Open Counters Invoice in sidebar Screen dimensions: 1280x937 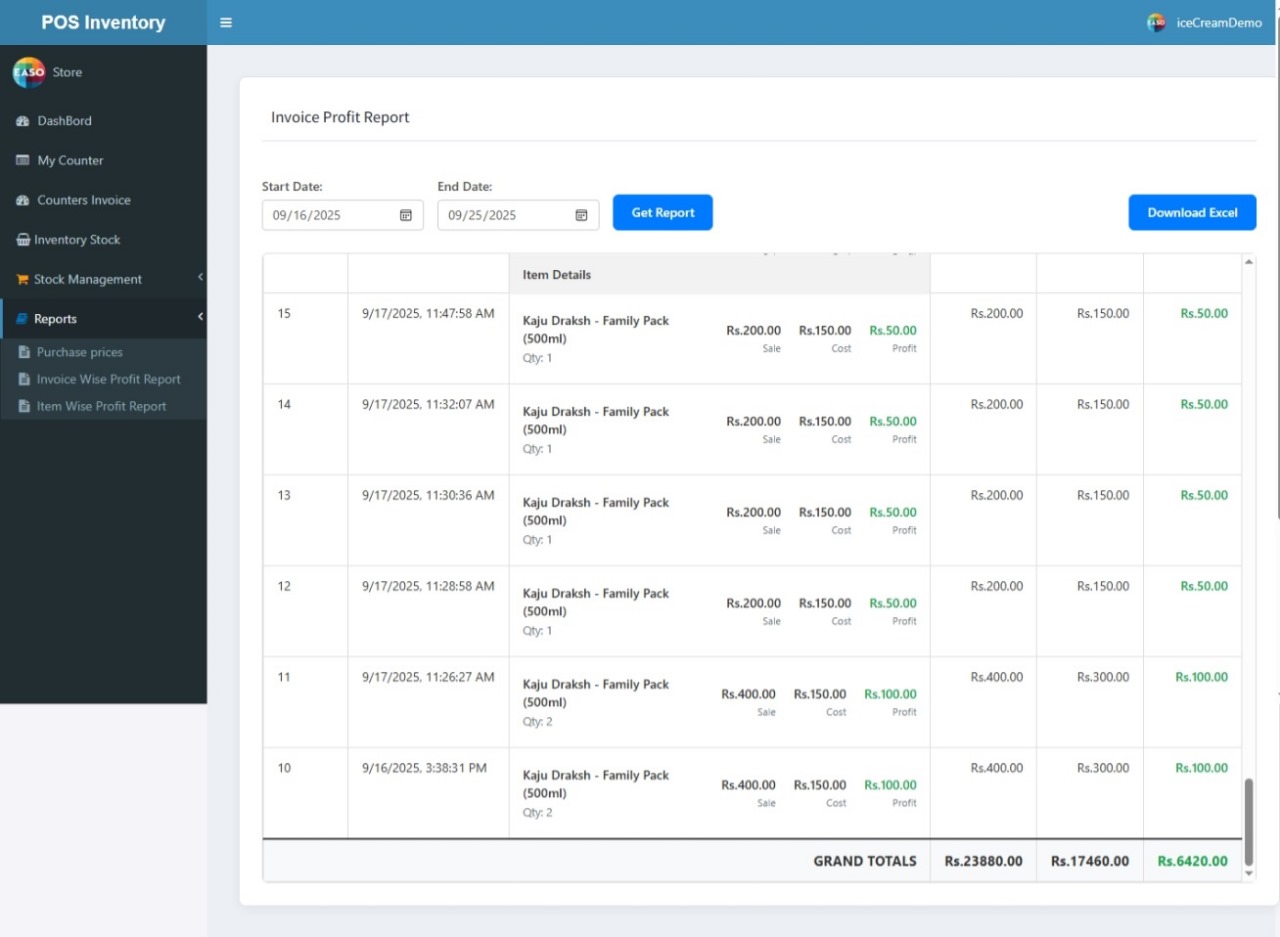tap(83, 200)
